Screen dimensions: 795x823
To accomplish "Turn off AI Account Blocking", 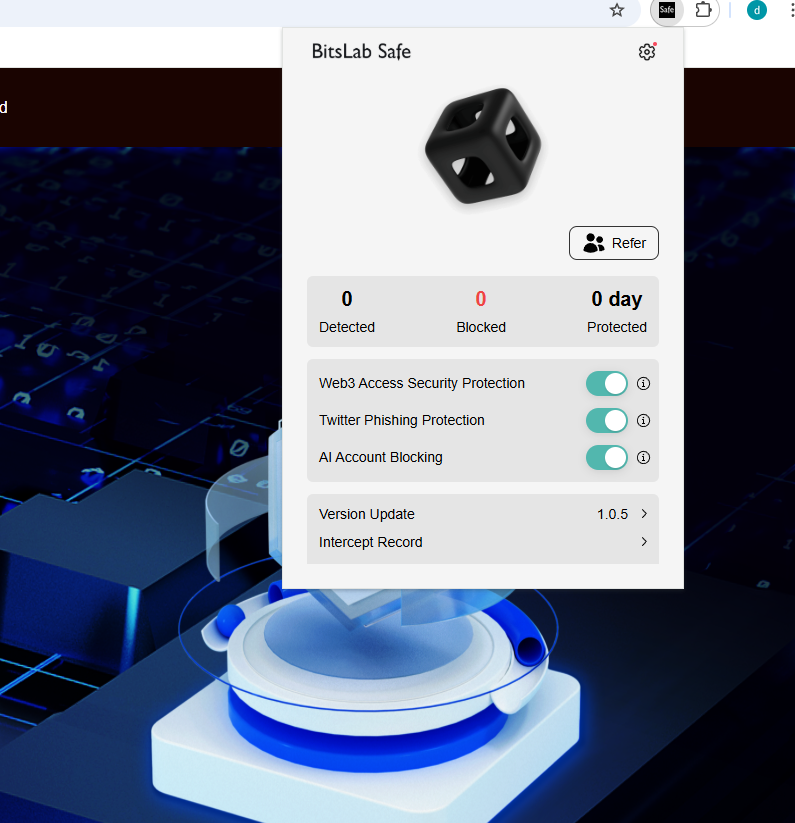I will 607,458.
